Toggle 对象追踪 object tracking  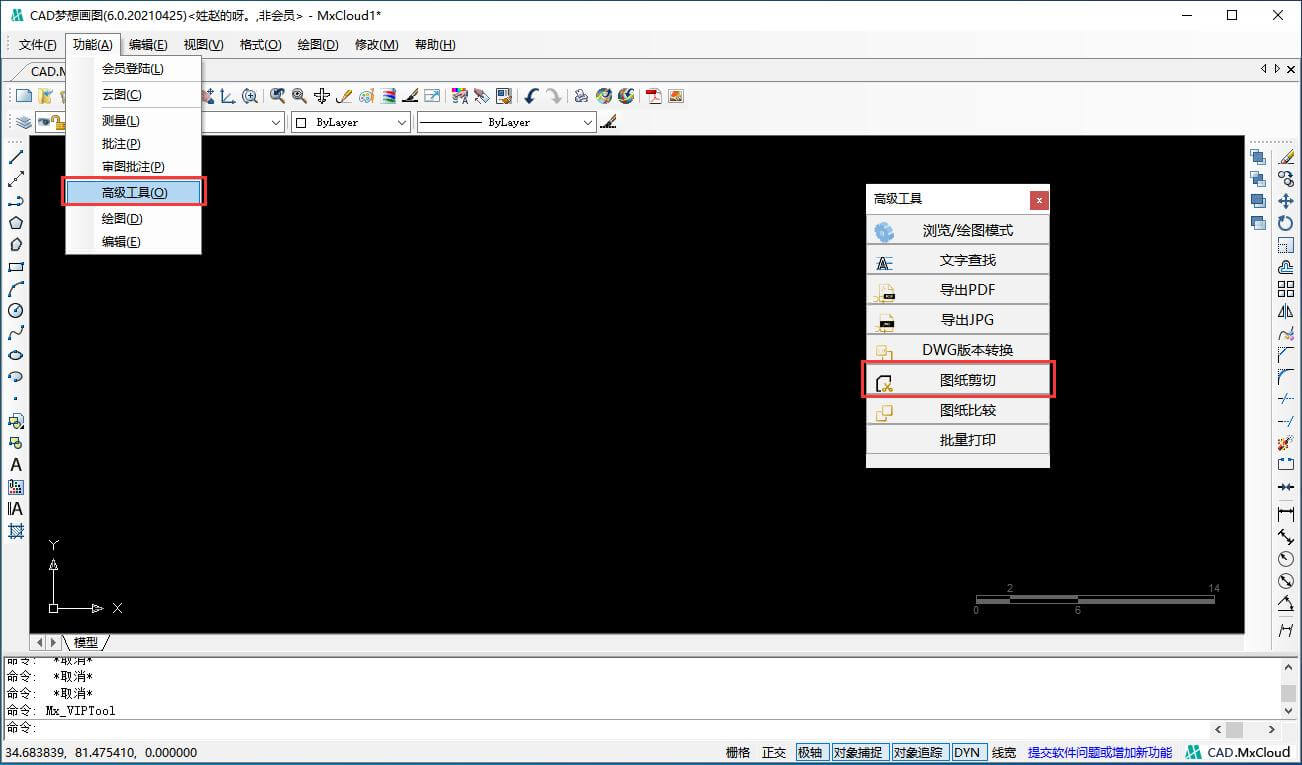pyautogui.click(x=919, y=753)
